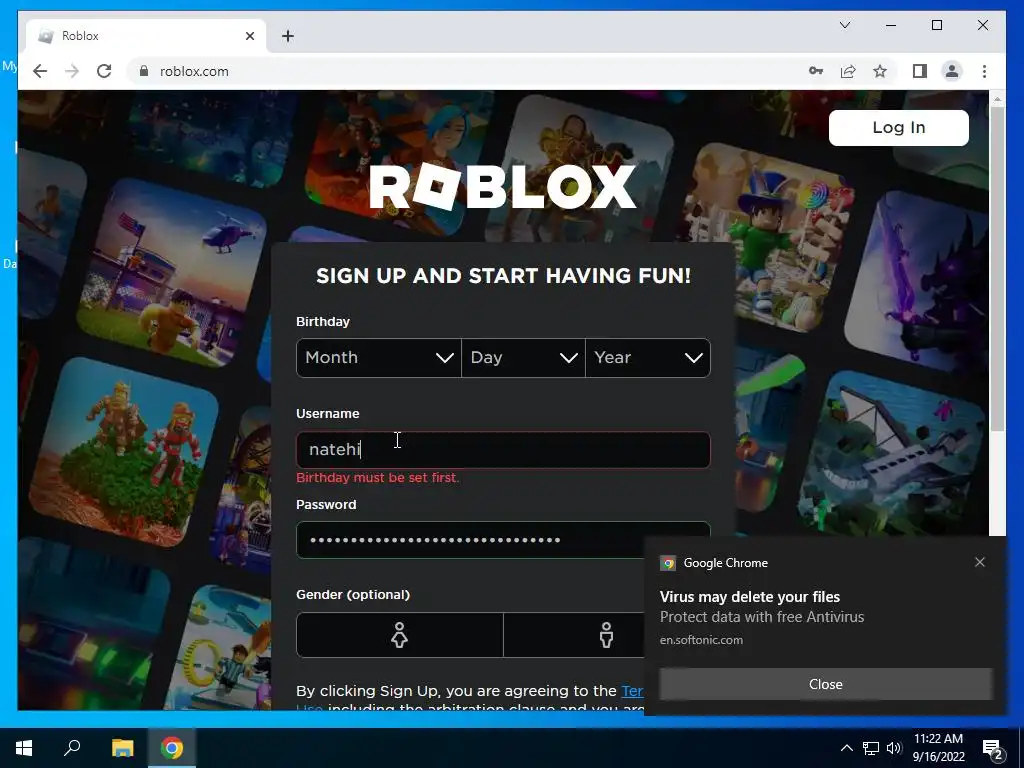Screen dimensions: 1024x768
Task: Open Chrome's three-dot menu
Action: (x=984, y=71)
